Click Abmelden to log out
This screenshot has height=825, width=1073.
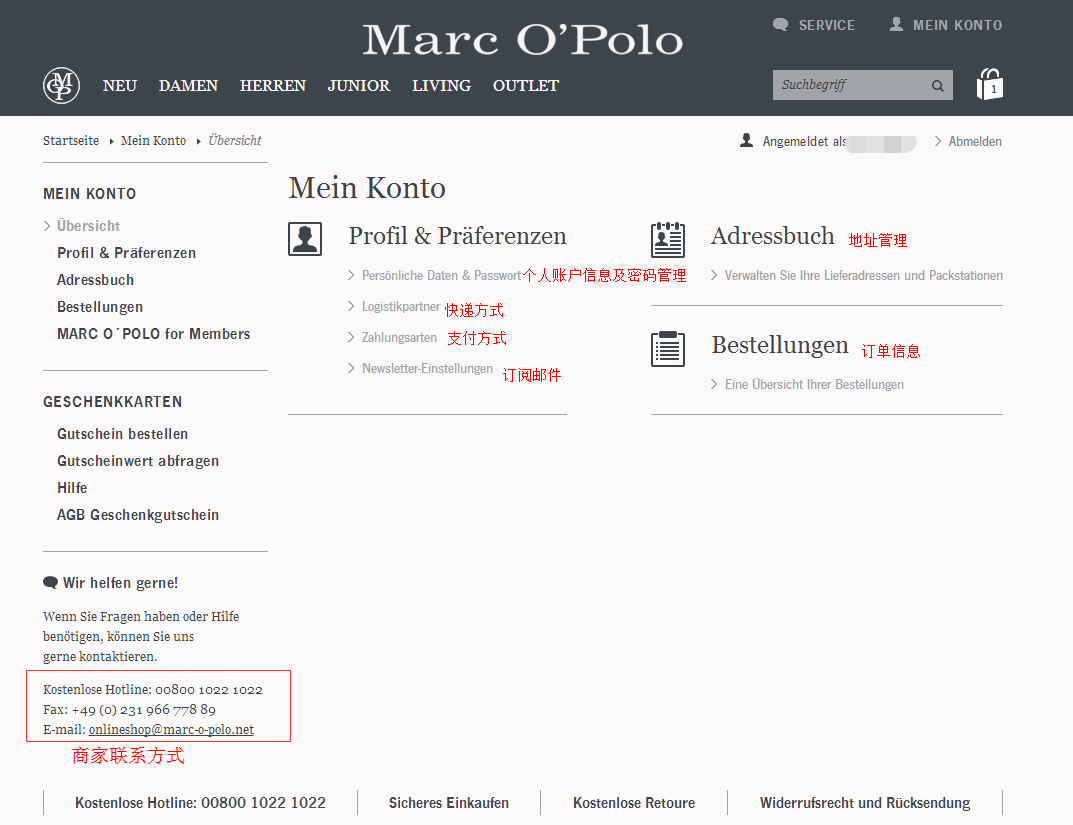pos(974,142)
